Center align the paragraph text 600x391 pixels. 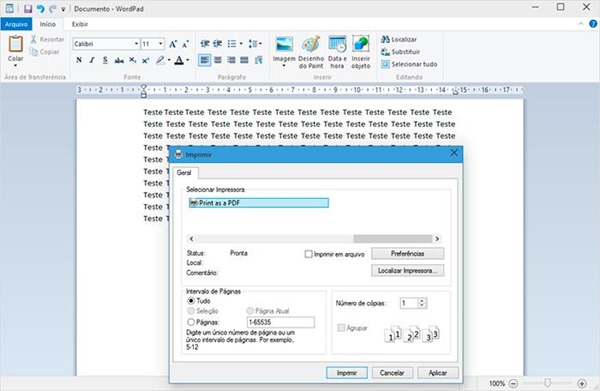coord(218,60)
